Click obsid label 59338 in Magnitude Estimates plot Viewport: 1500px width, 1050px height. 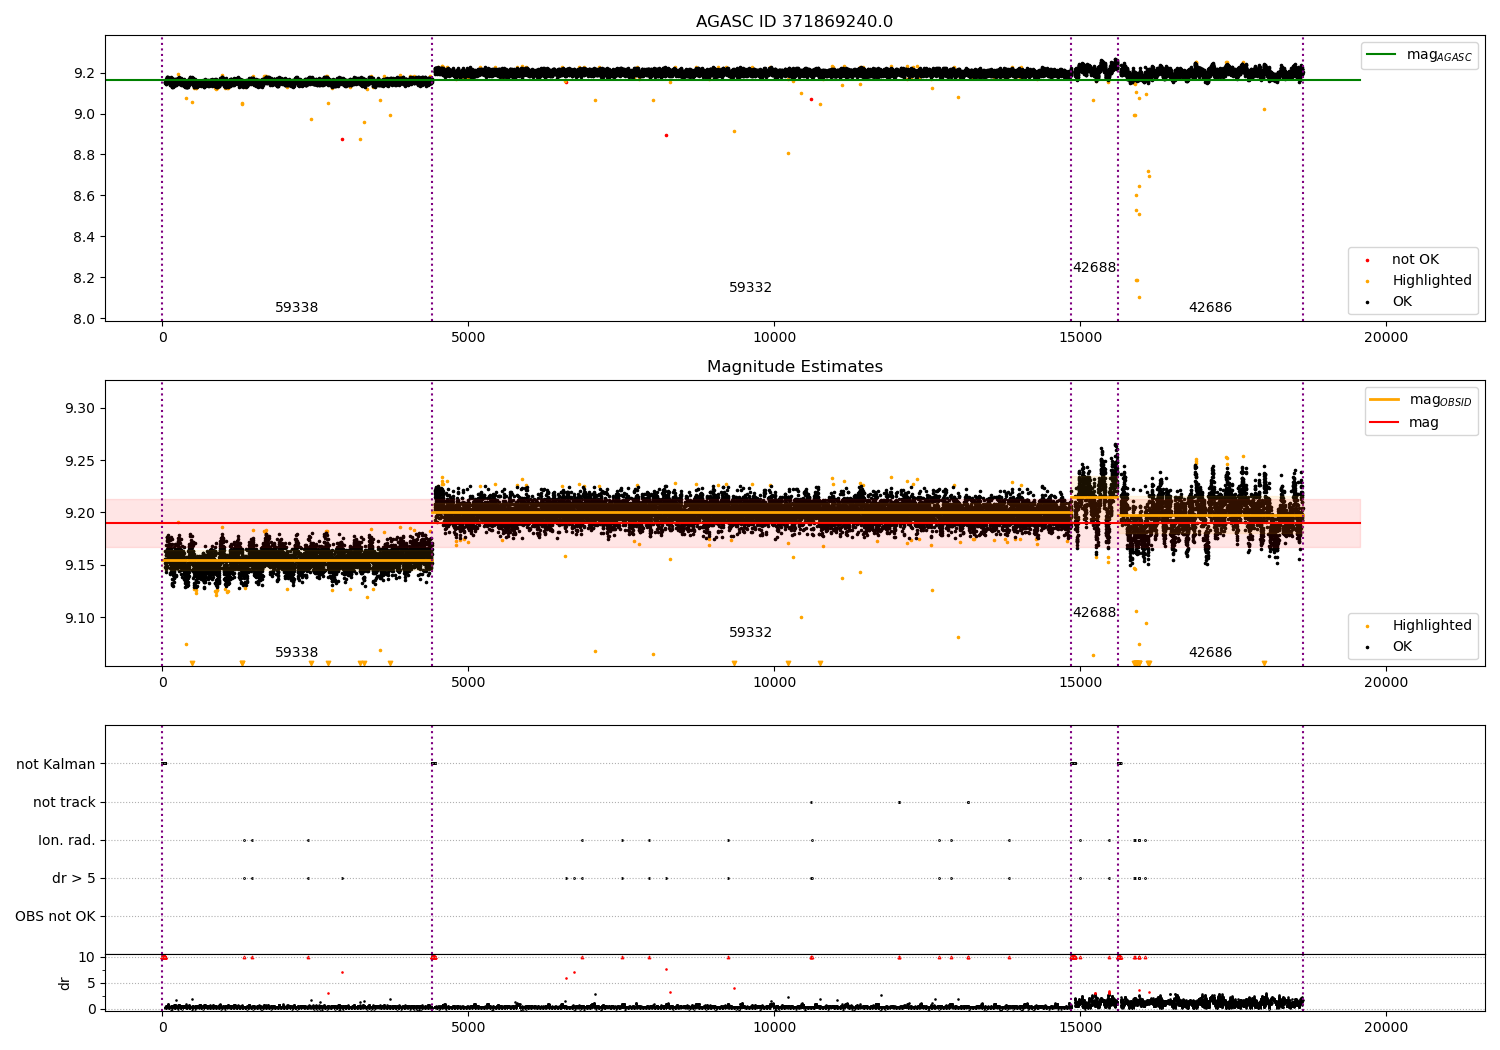click(x=297, y=653)
